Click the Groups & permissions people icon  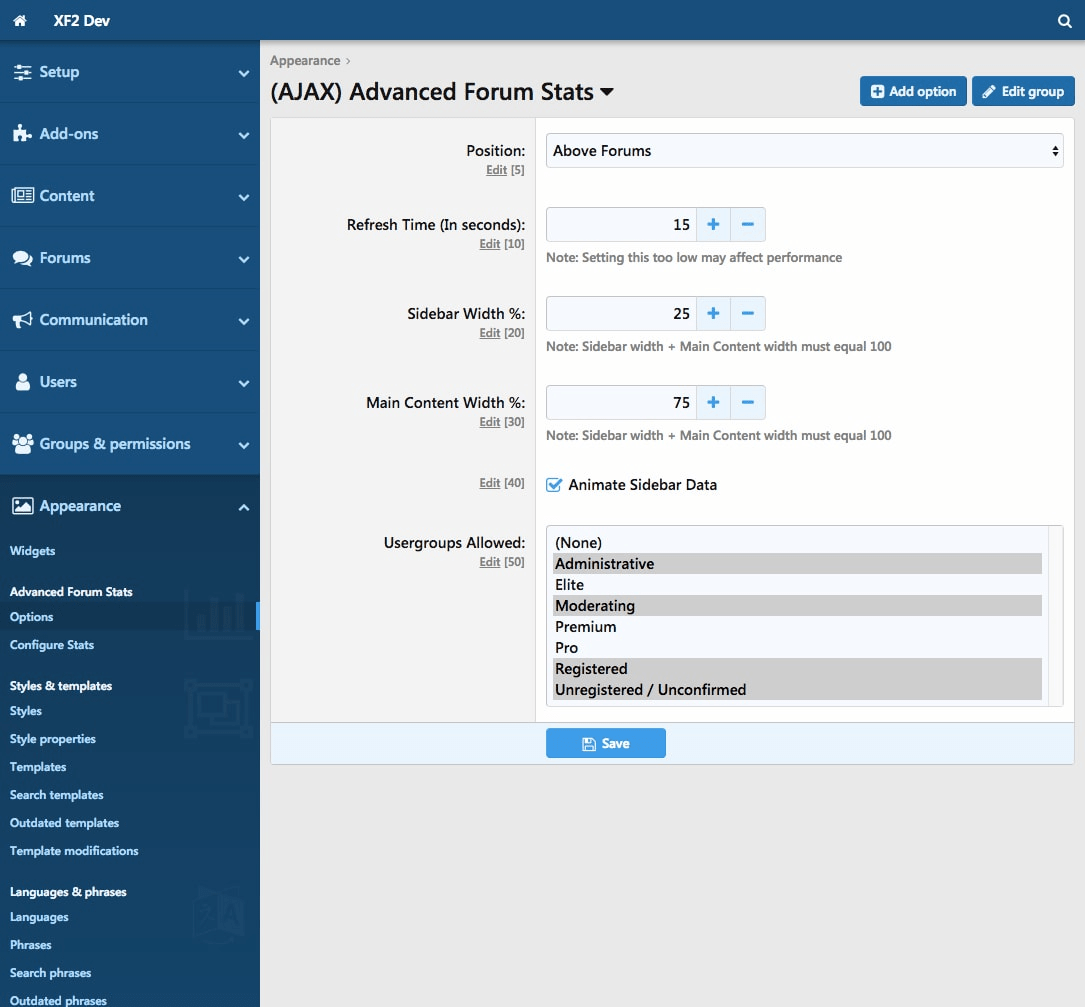22,444
